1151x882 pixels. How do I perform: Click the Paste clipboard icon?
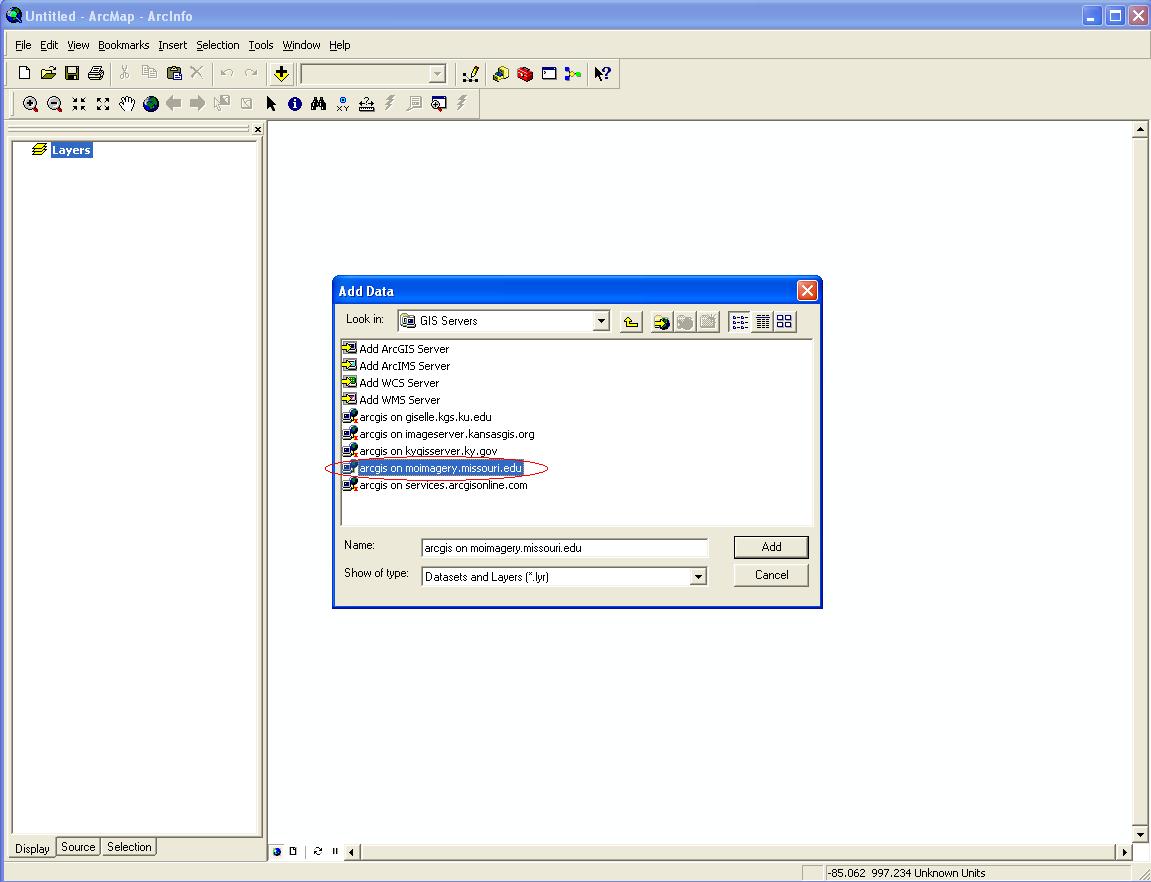click(x=174, y=73)
